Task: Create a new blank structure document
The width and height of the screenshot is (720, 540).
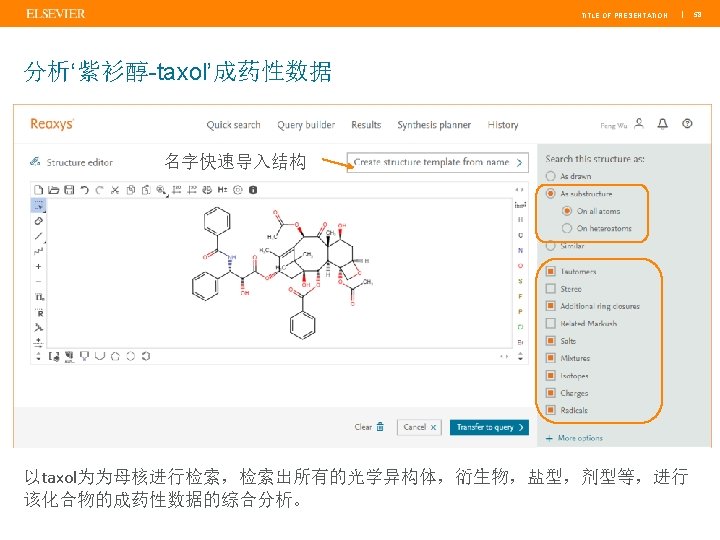Action: pyautogui.click(x=39, y=190)
